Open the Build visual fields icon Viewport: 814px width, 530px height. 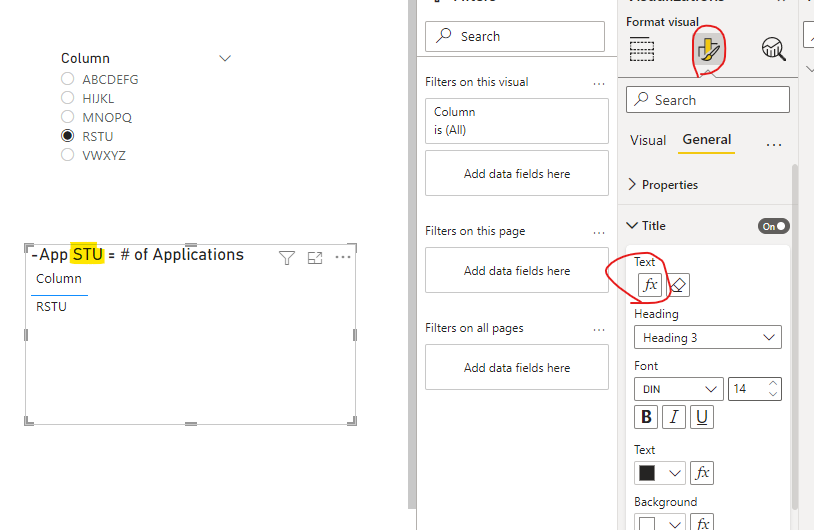coord(642,50)
